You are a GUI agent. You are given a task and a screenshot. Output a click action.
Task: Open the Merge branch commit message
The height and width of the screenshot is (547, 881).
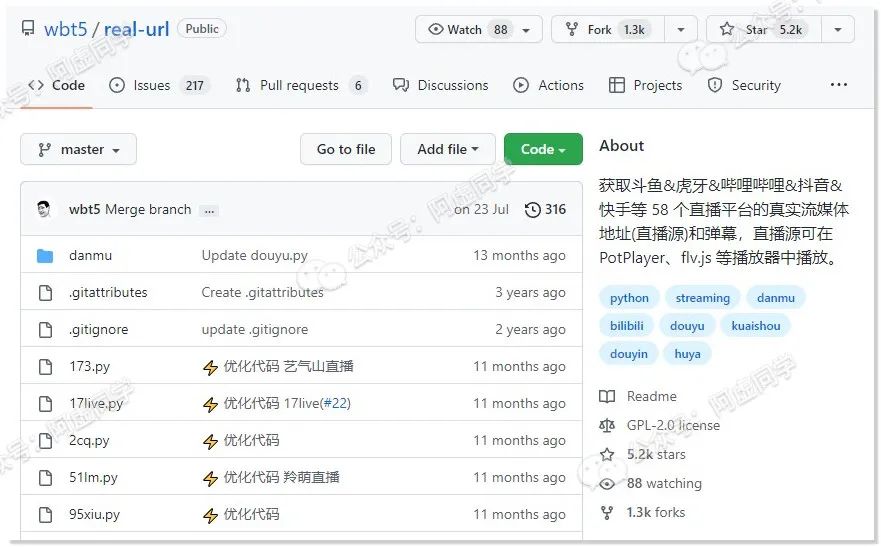148,209
